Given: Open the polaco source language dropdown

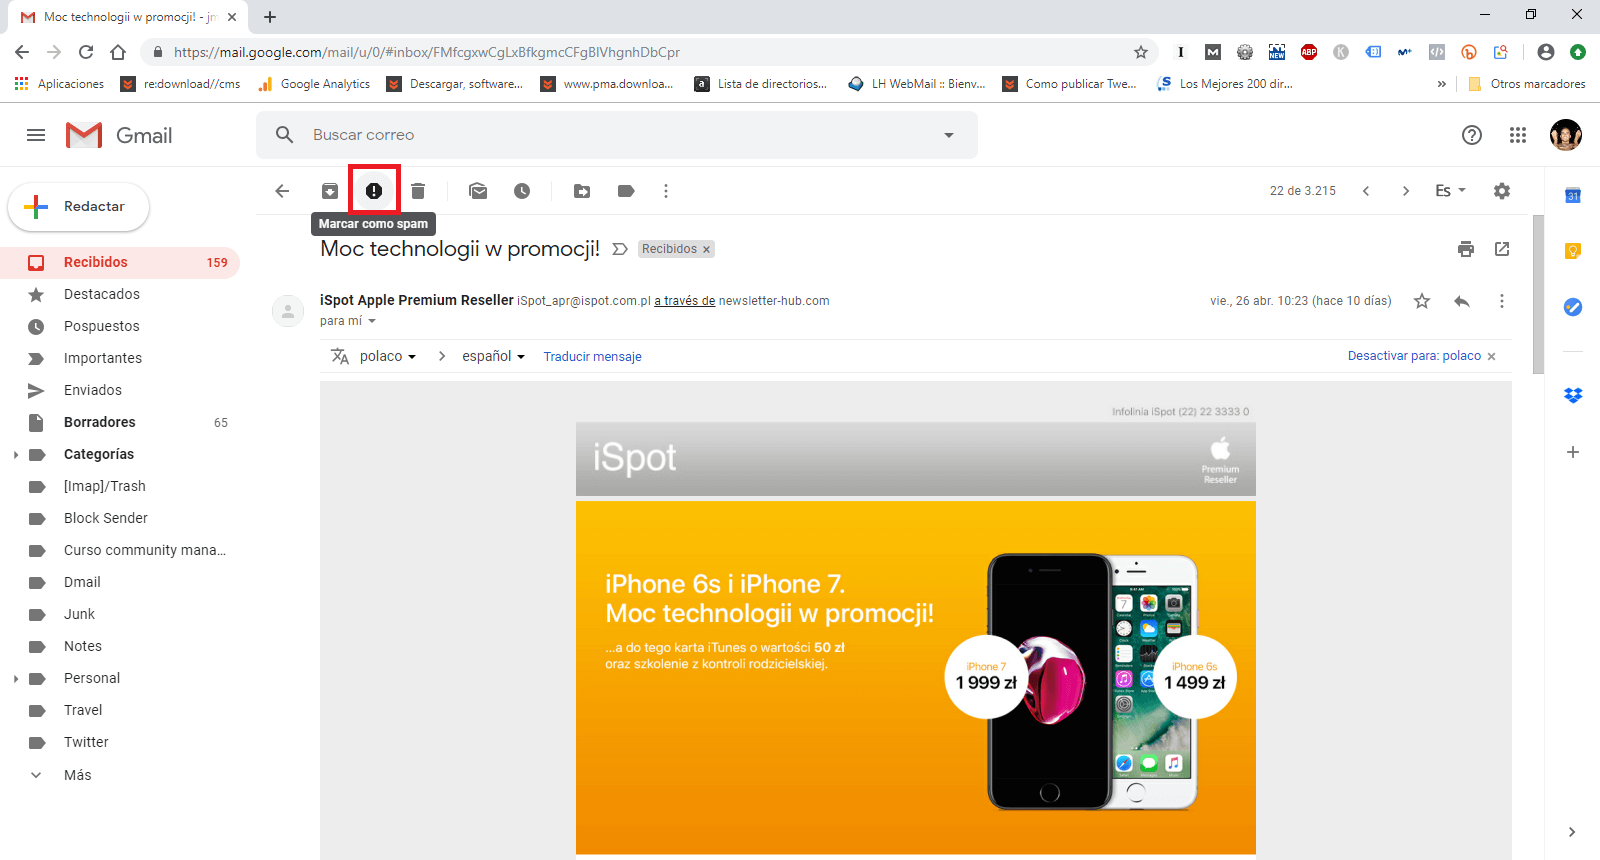Looking at the screenshot, I should 388,357.
